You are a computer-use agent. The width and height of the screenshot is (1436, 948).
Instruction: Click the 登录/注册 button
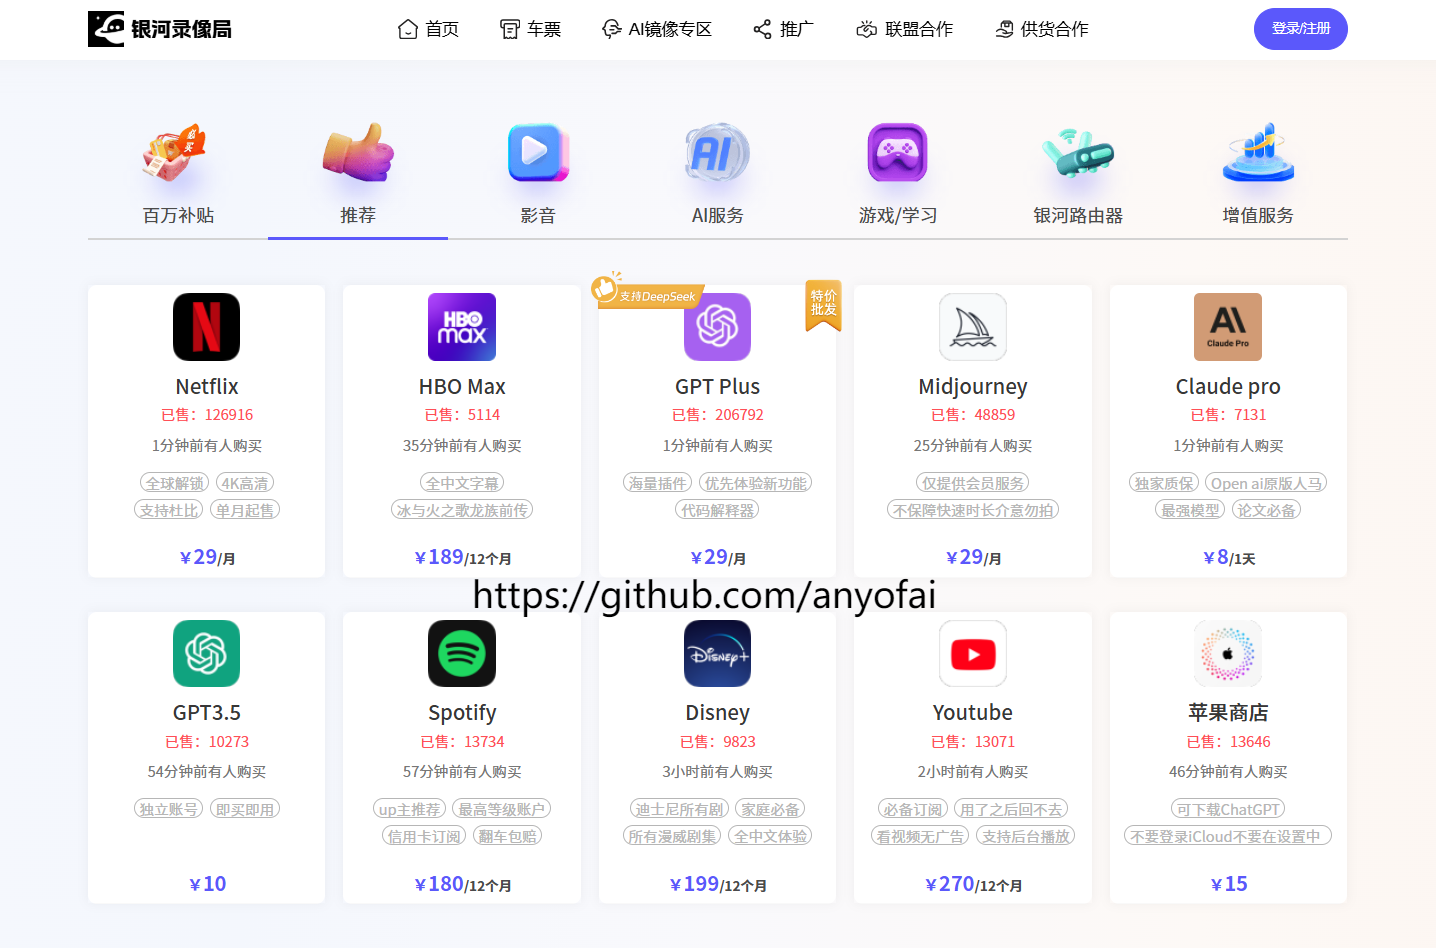(1301, 29)
